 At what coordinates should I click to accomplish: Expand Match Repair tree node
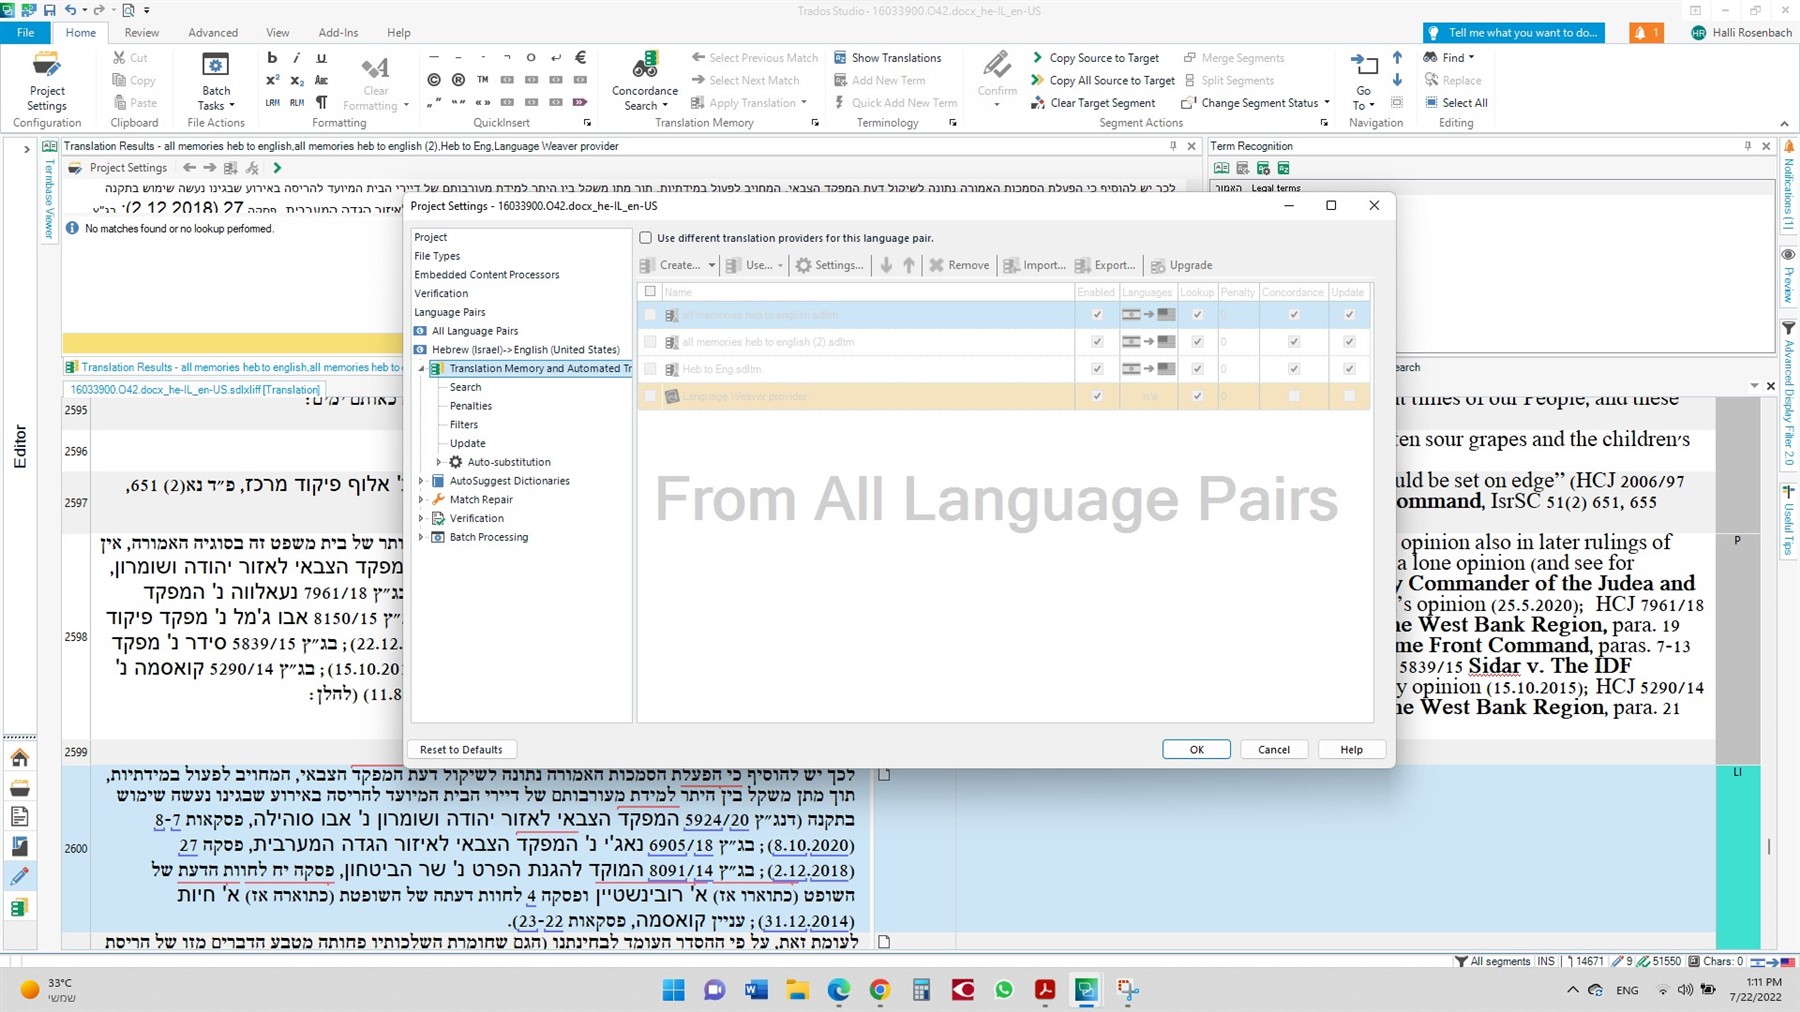point(421,500)
